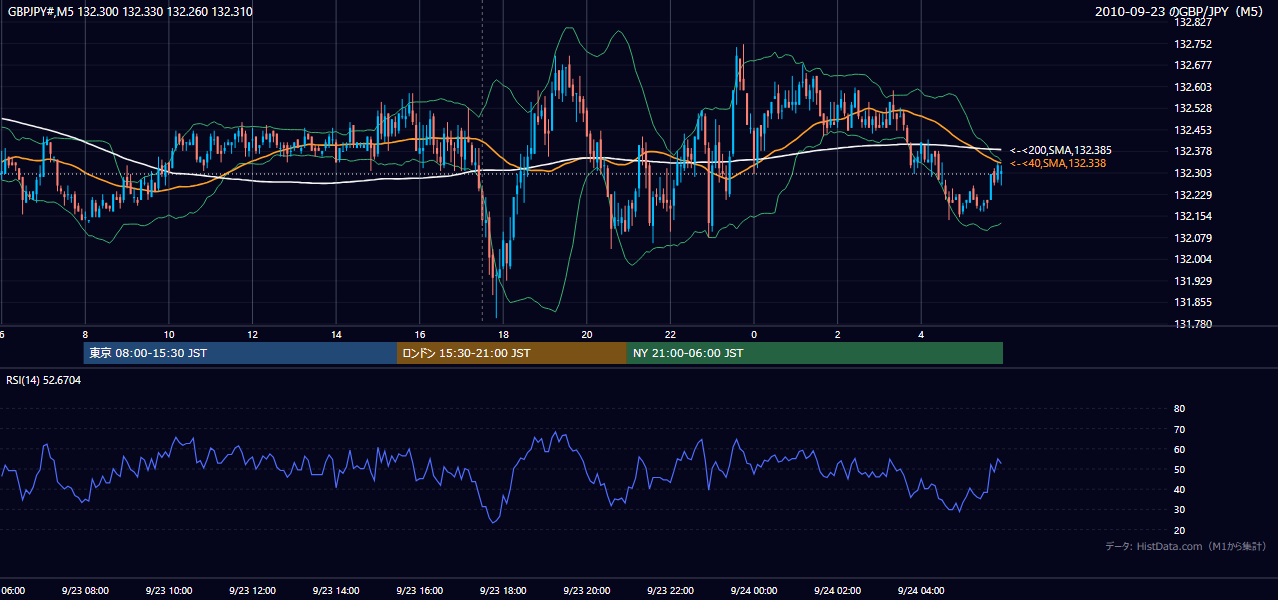Select the 200 SMA label 132.385

click(x=1063, y=150)
